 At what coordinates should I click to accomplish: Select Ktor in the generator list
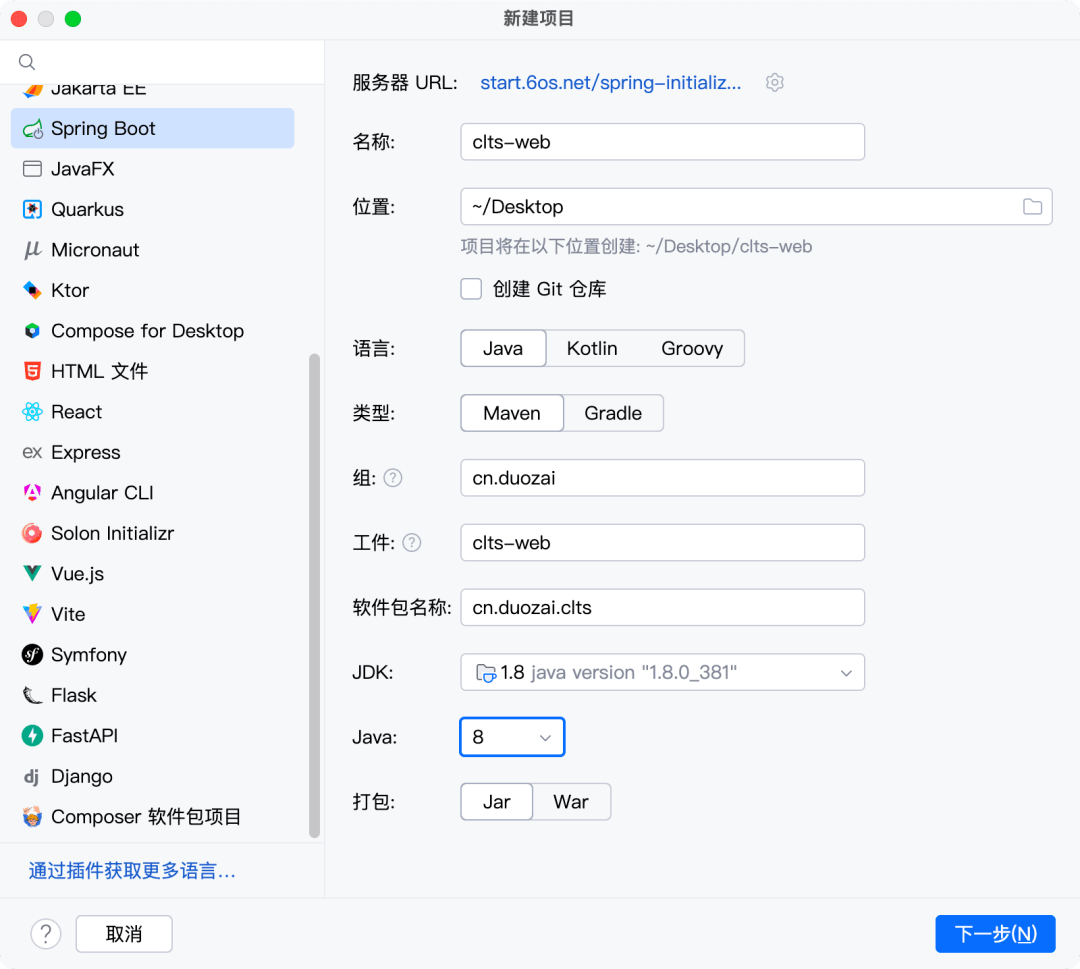click(x=152, y=291)
